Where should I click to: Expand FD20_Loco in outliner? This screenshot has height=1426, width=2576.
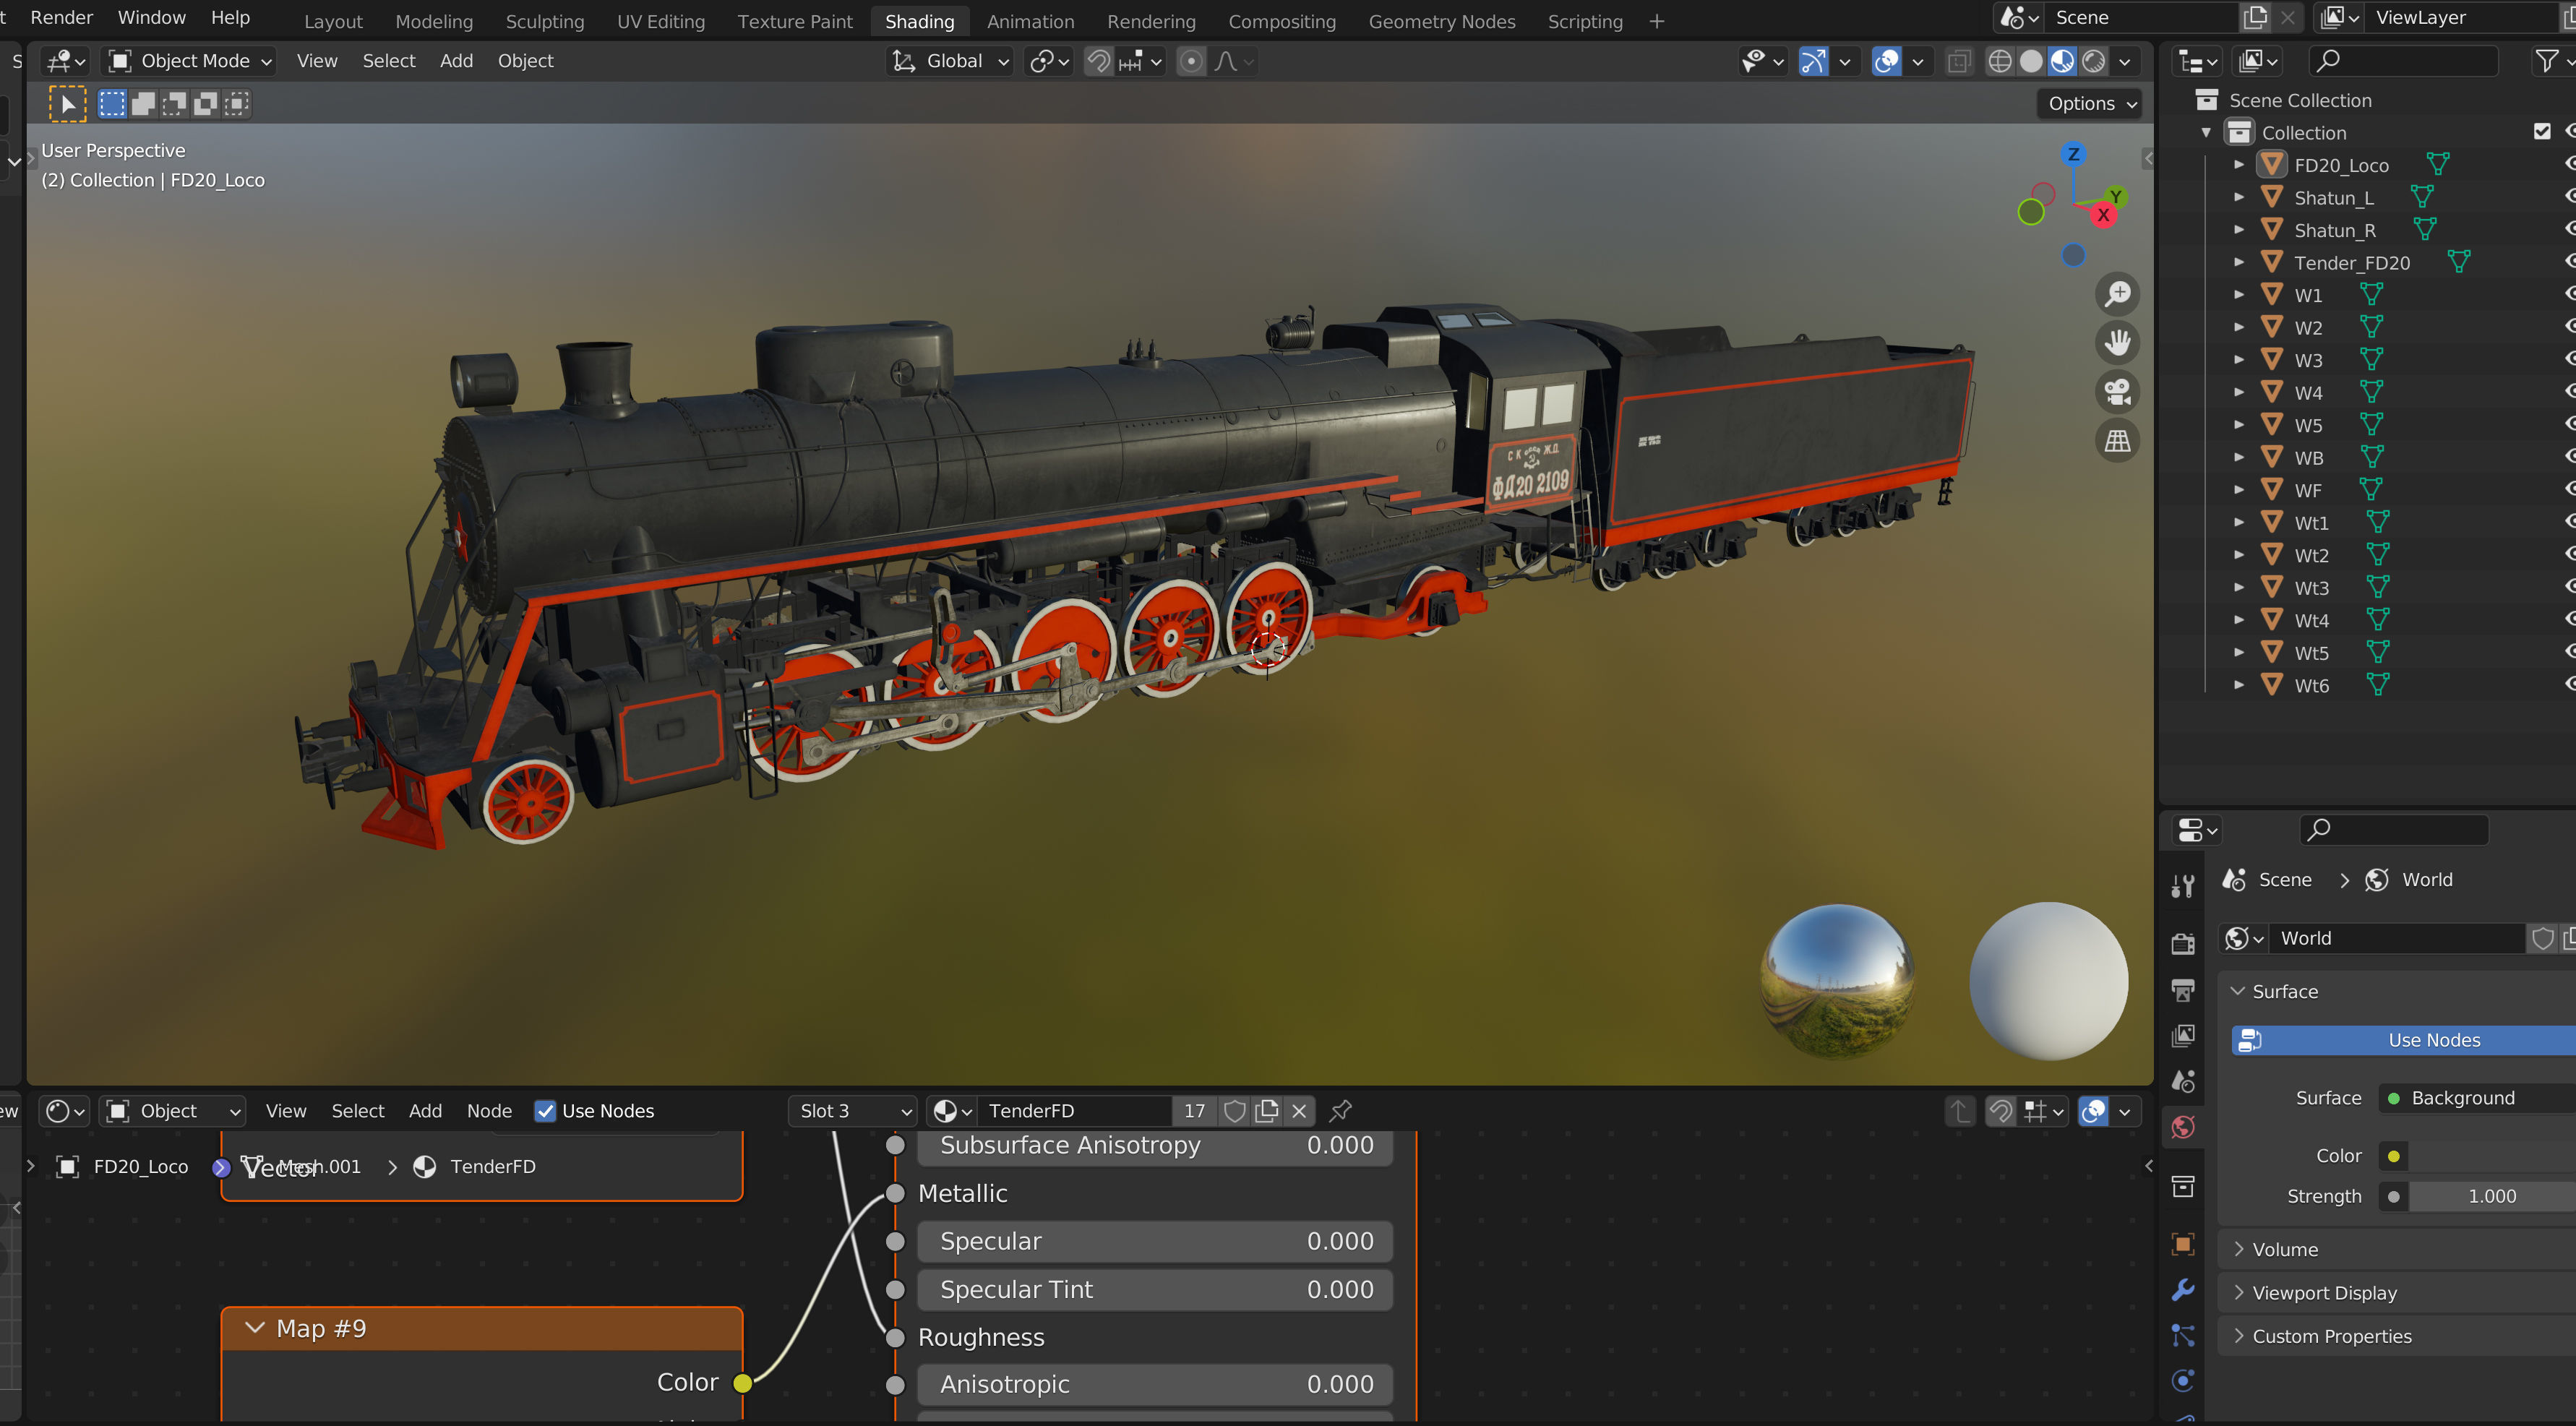pos(2239,164)
